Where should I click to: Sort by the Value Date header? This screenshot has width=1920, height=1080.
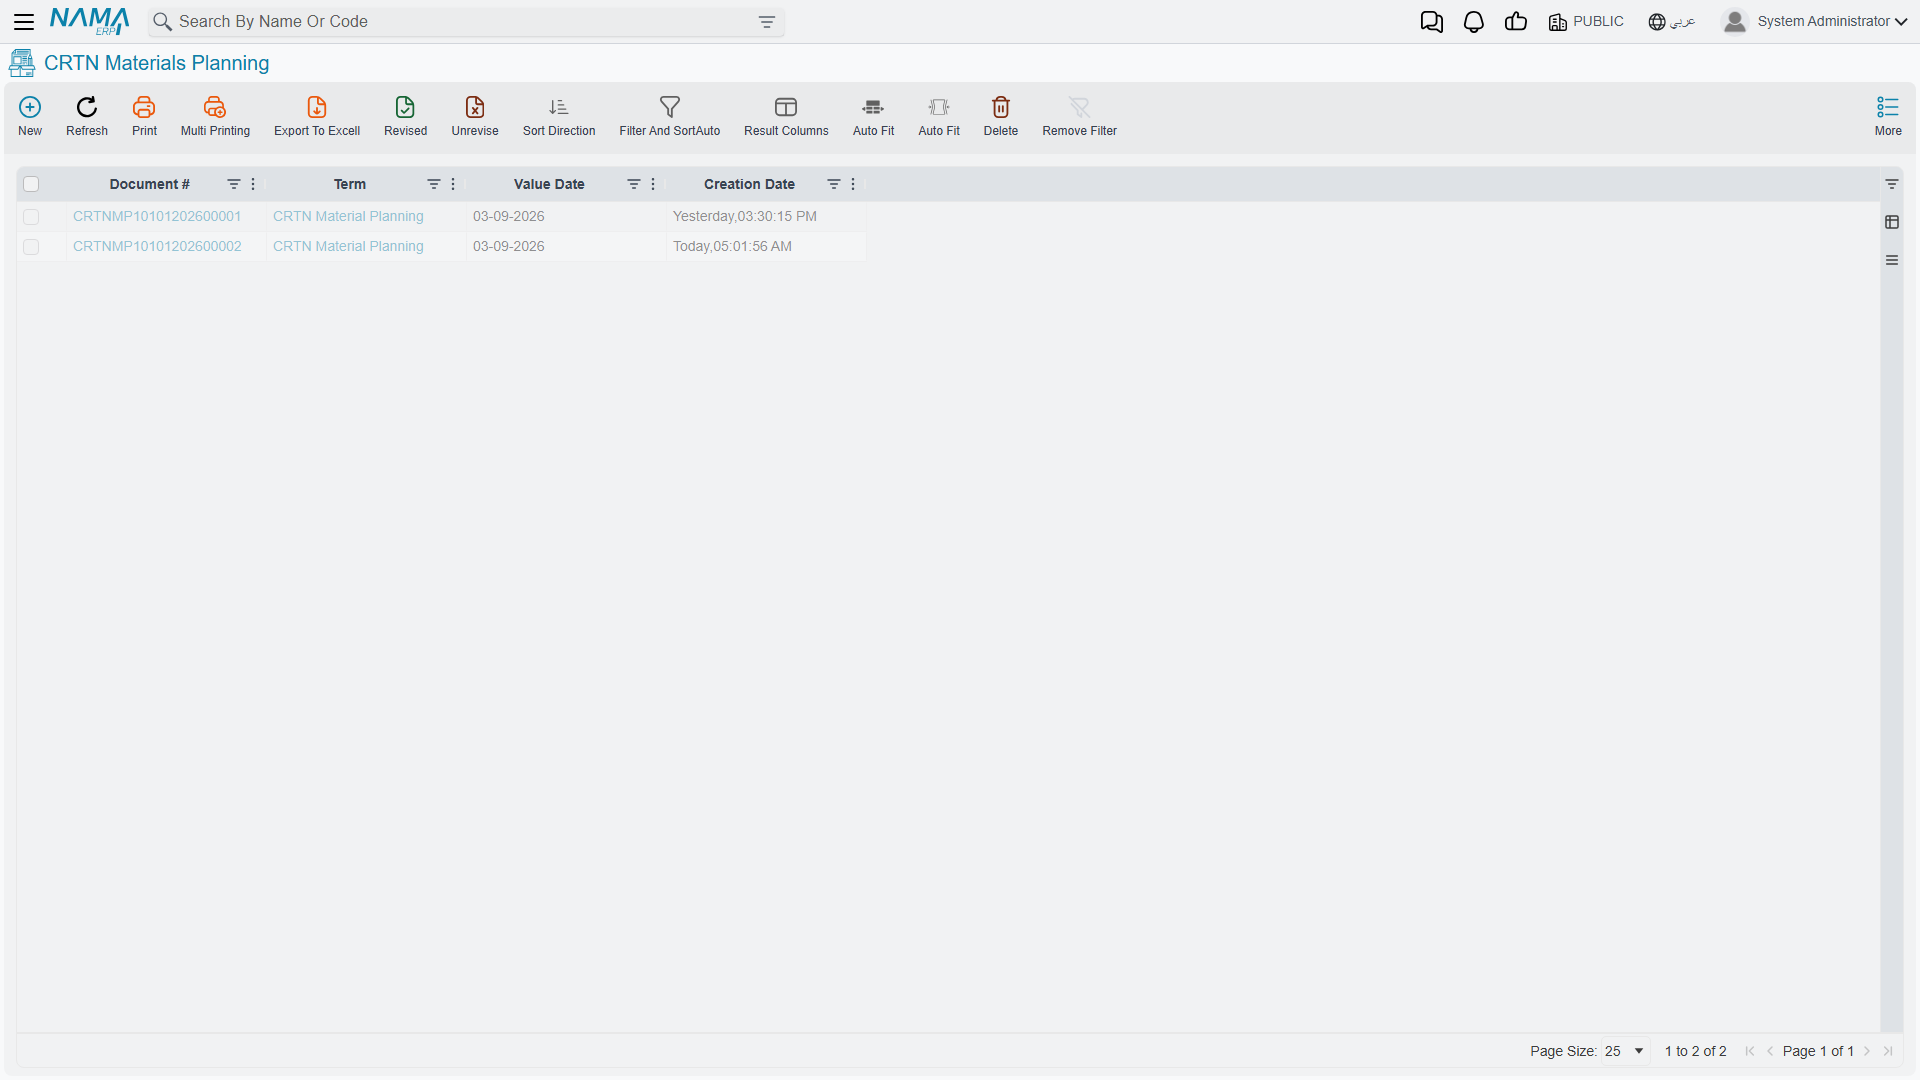pyautogui.click(x=549, y=184)
